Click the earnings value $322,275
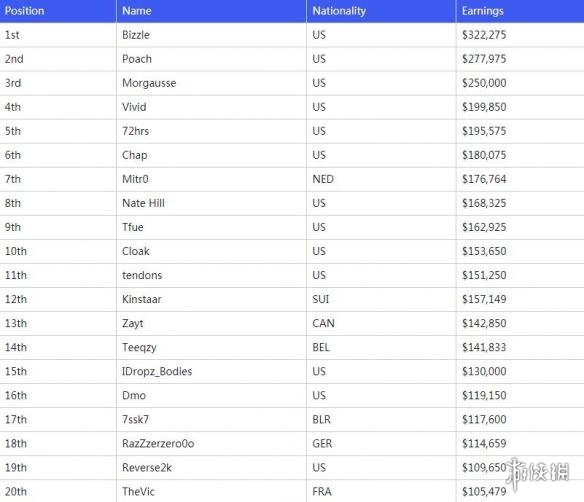Image resolution: width=584 pixels, height=502 pixels. [x=484, y=35]
